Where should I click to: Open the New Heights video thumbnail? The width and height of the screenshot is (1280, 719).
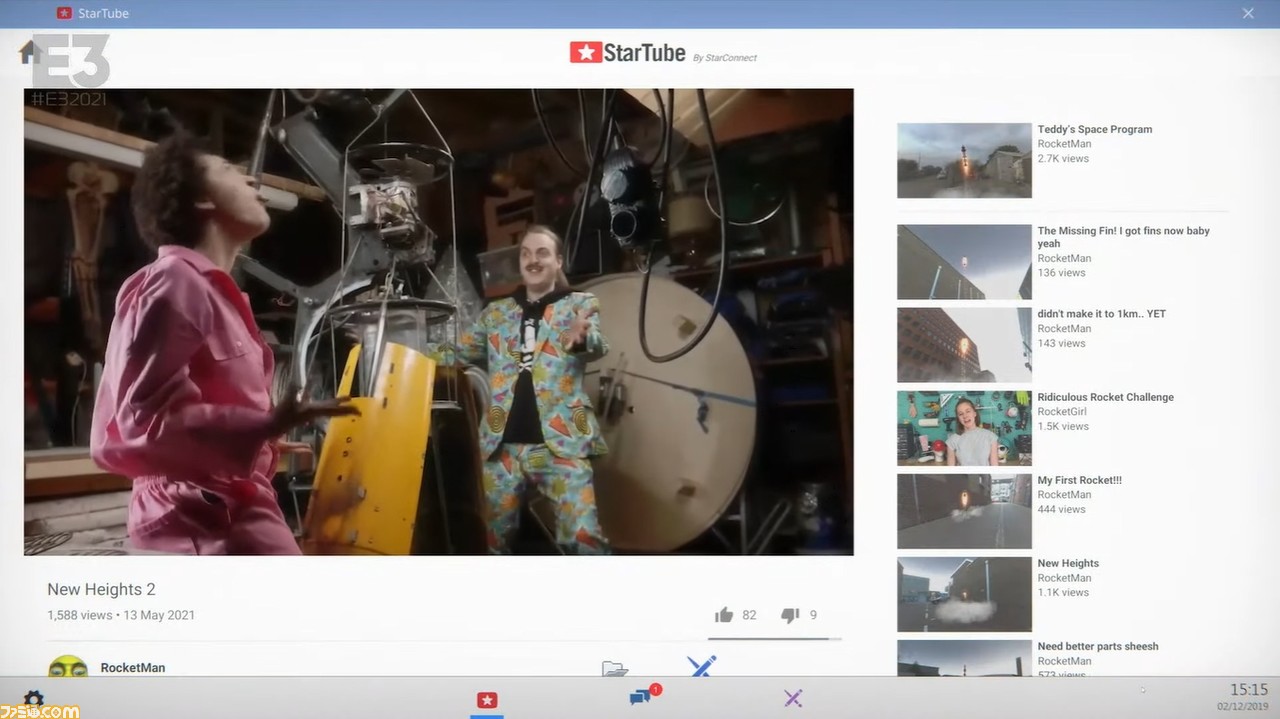tap(964, 594)
